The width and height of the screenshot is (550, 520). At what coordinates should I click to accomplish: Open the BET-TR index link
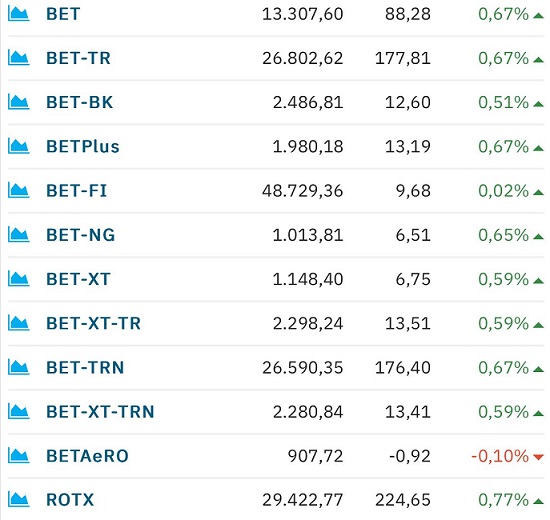(x=79, y=58)
